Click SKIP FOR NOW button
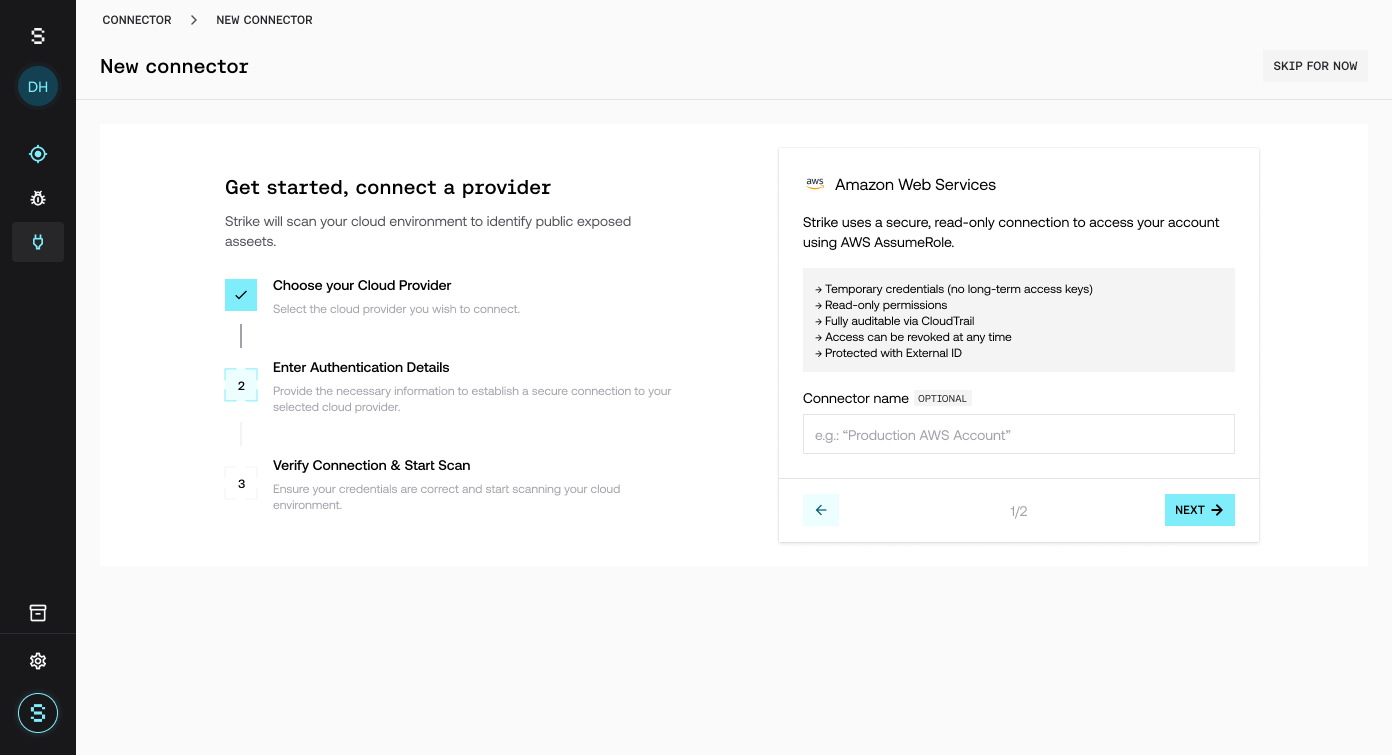Image resolution: width=1392 pixels, height=755 pixels. [x=1315, y=66]
